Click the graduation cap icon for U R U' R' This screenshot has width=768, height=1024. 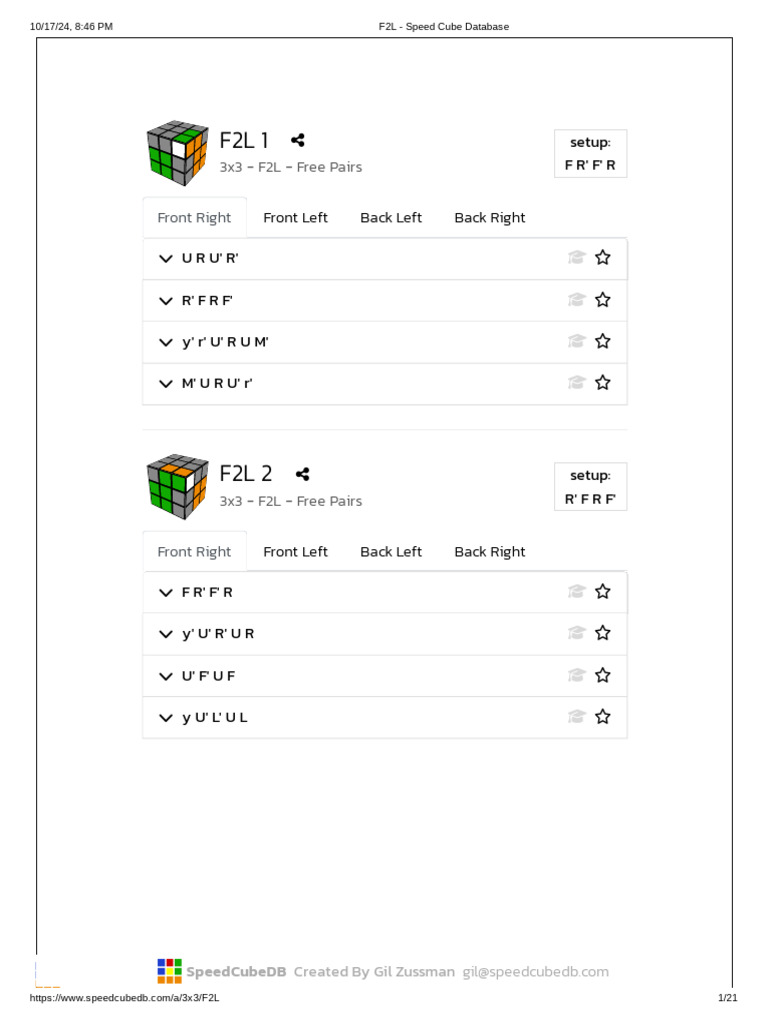(x=576, y=258)
